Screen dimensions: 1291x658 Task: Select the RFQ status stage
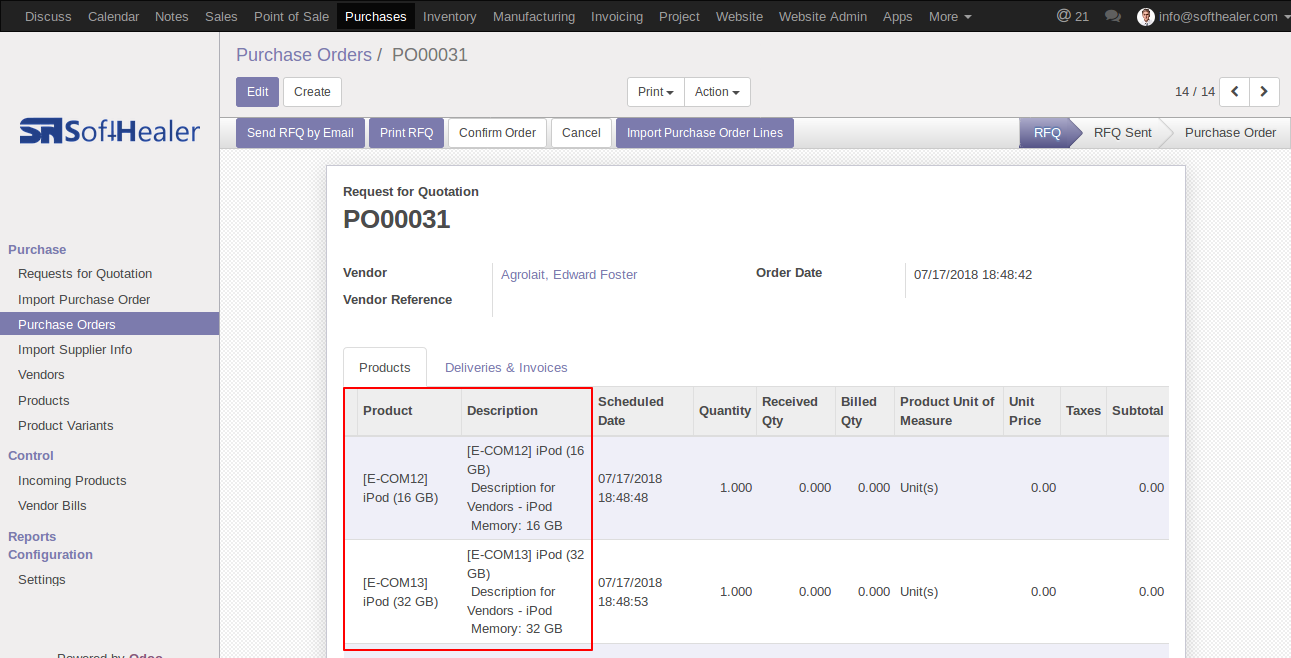click(1047, 132)
